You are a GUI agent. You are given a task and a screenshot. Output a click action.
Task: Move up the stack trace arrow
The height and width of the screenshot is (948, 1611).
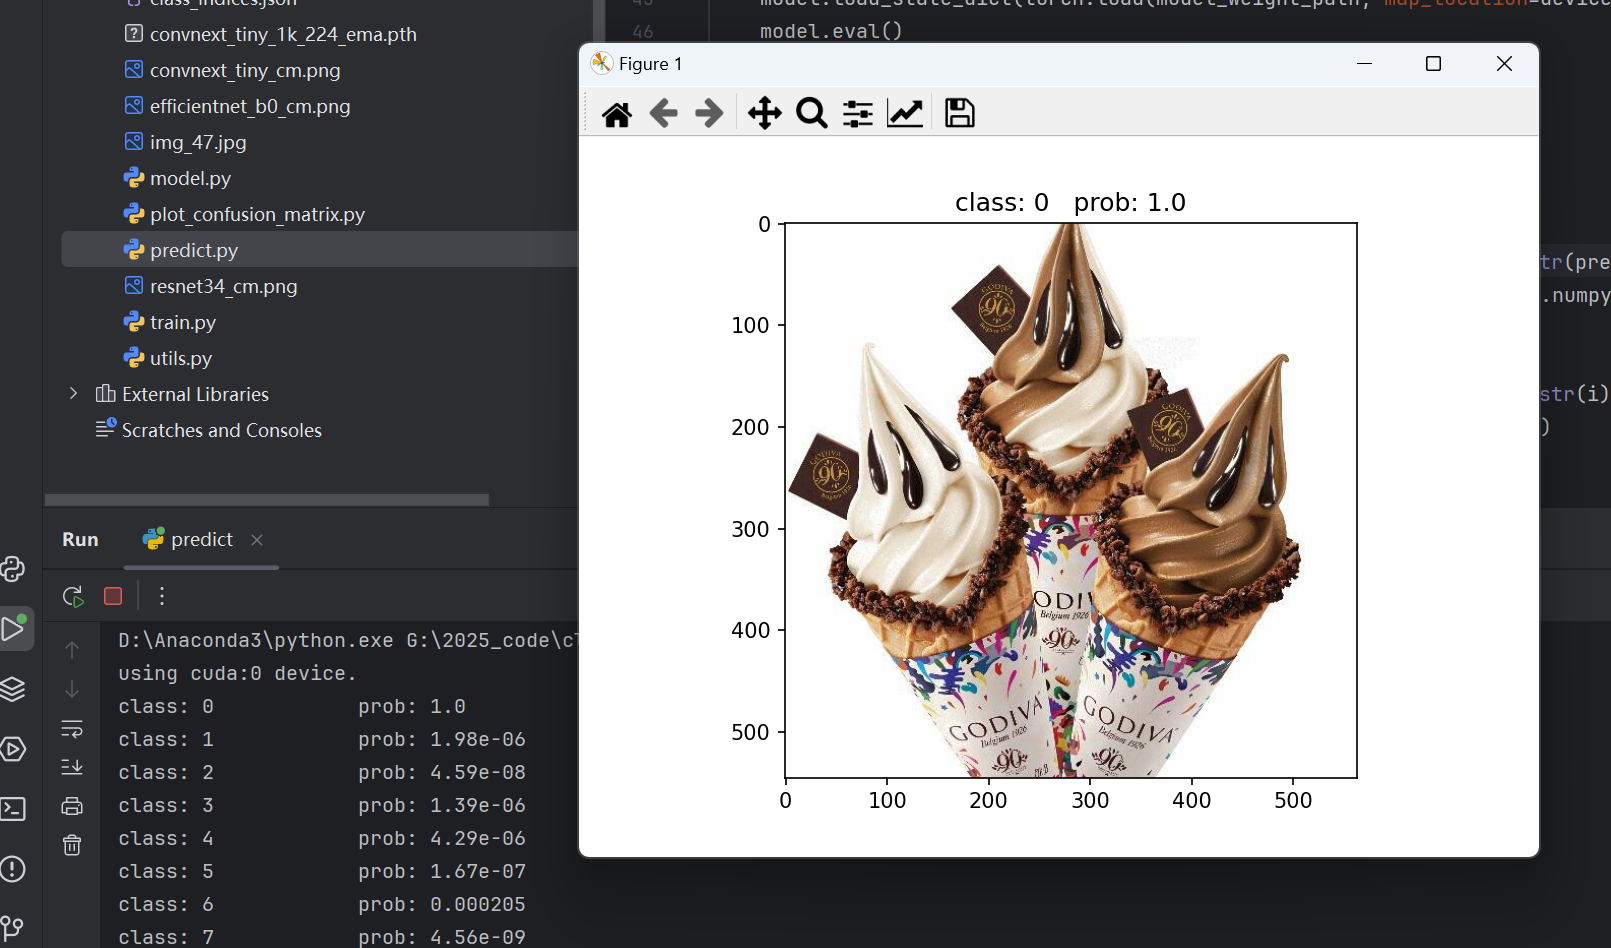point(72,650)
